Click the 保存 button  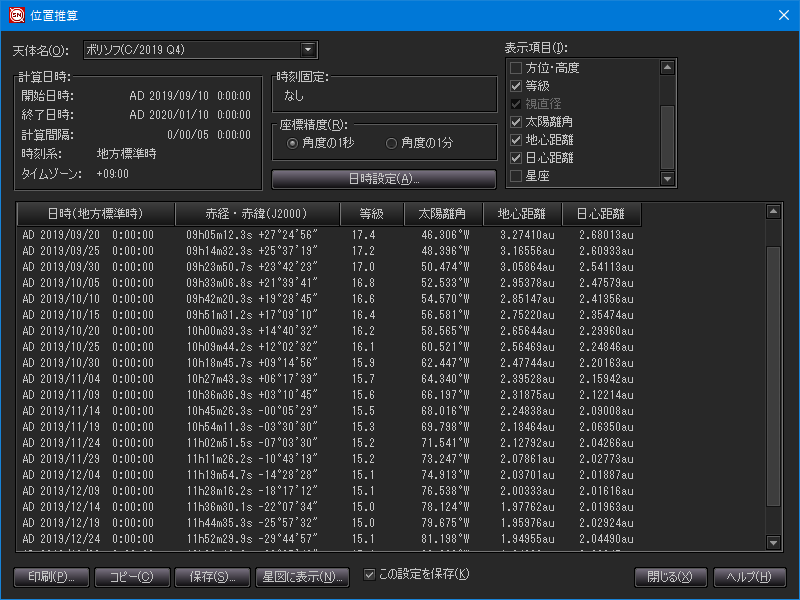pos(212,577)
